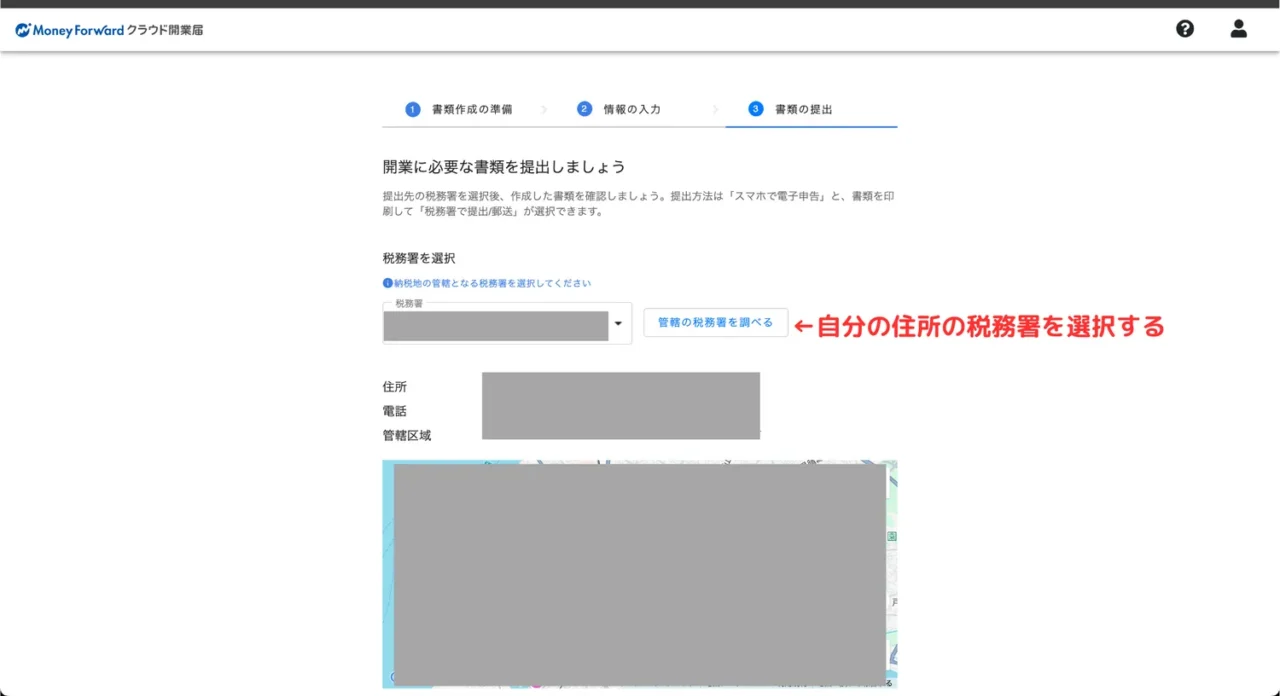Image resolution: width=1280 pixels, height=696 pixels.
Task: Go to the 書類作成の準備 step tab
Action: pos(471,109)
